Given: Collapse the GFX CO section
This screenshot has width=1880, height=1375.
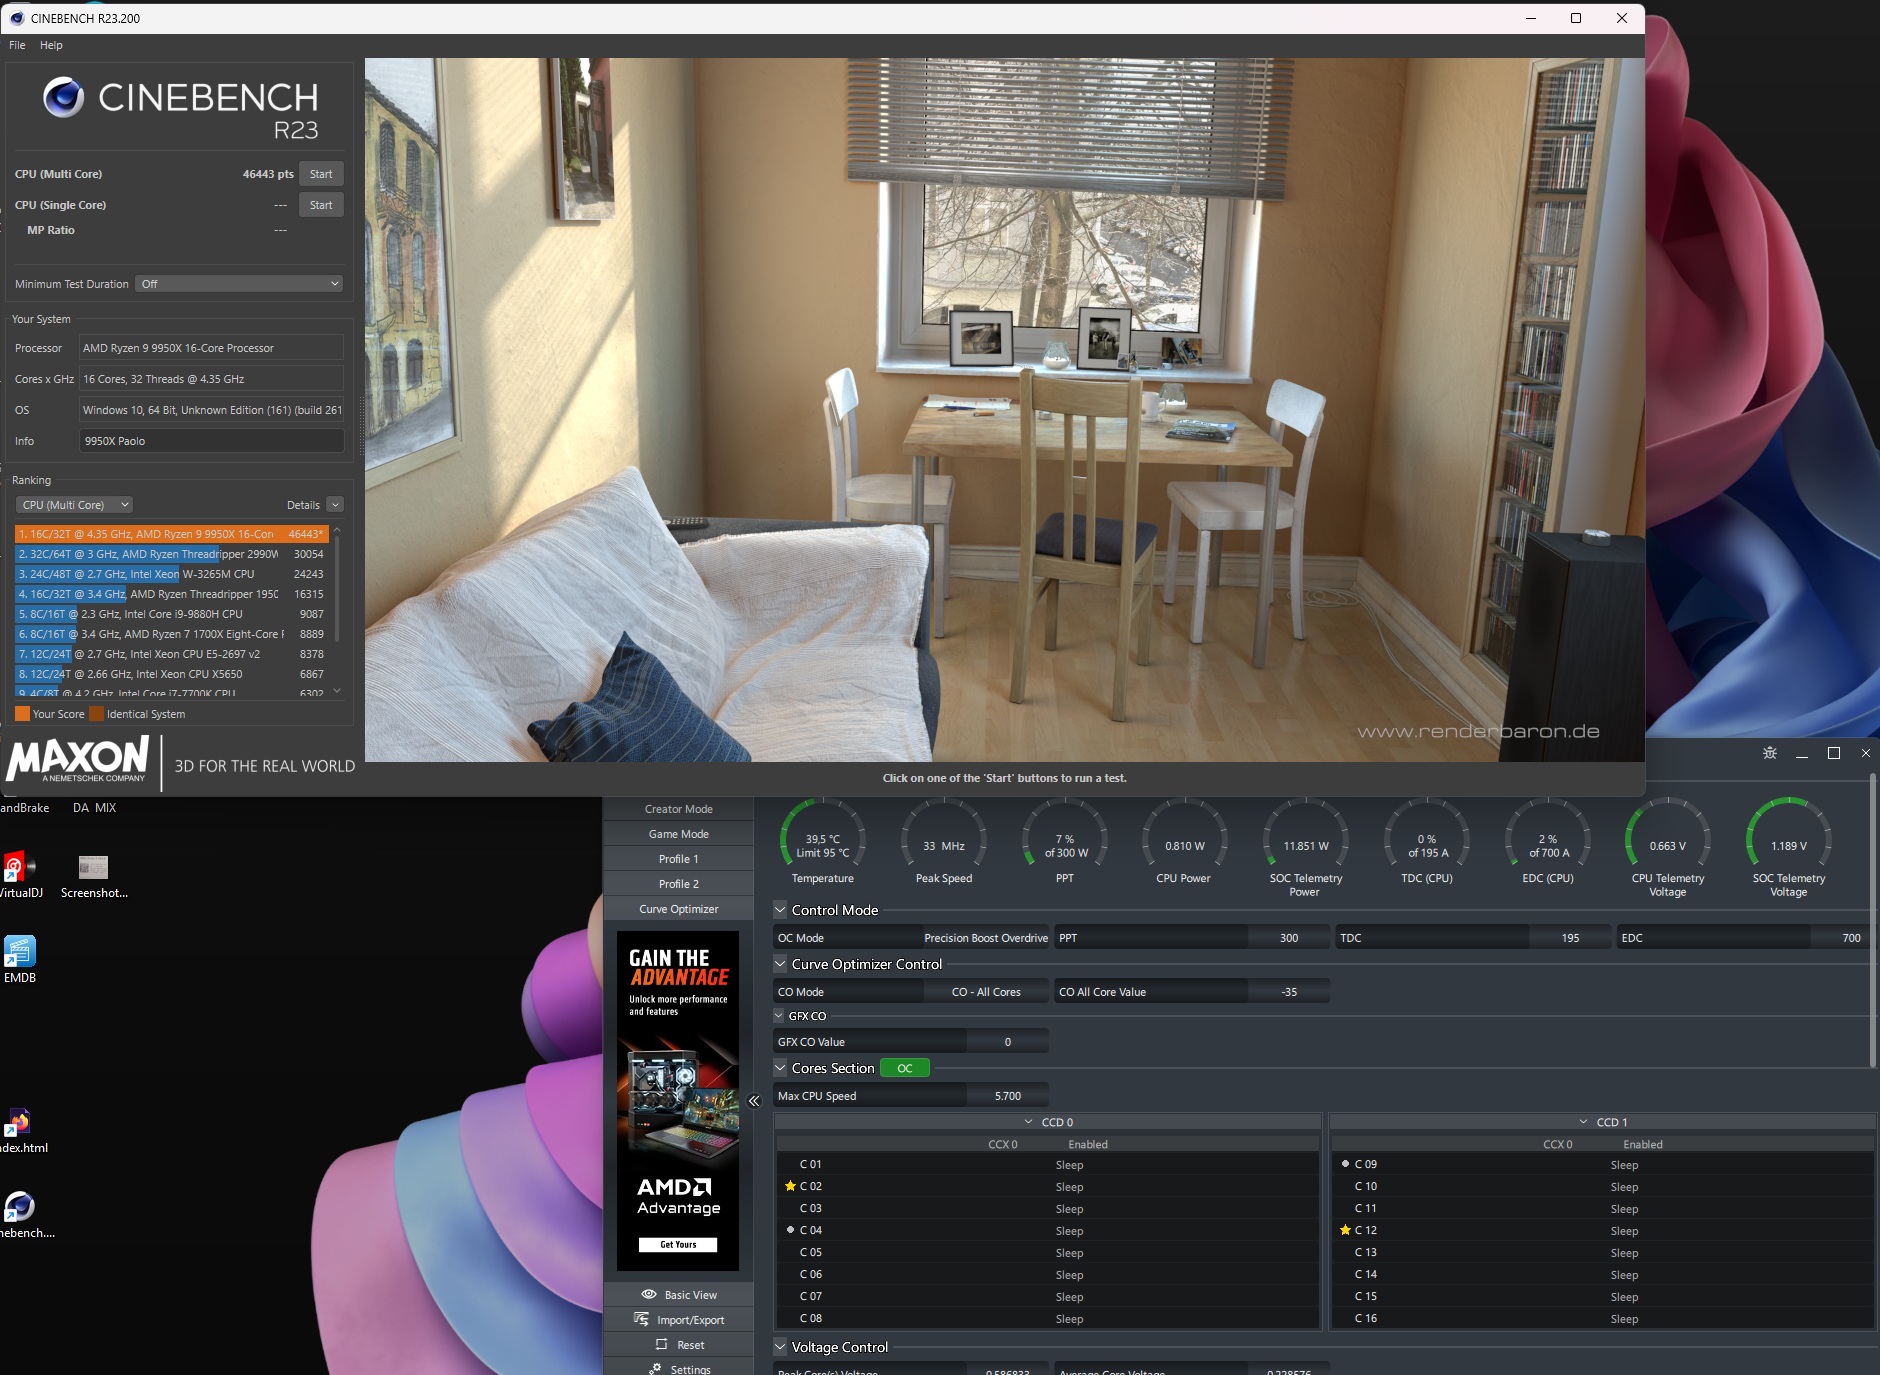Looking at the screenshot, I should tap(779, 1016).
